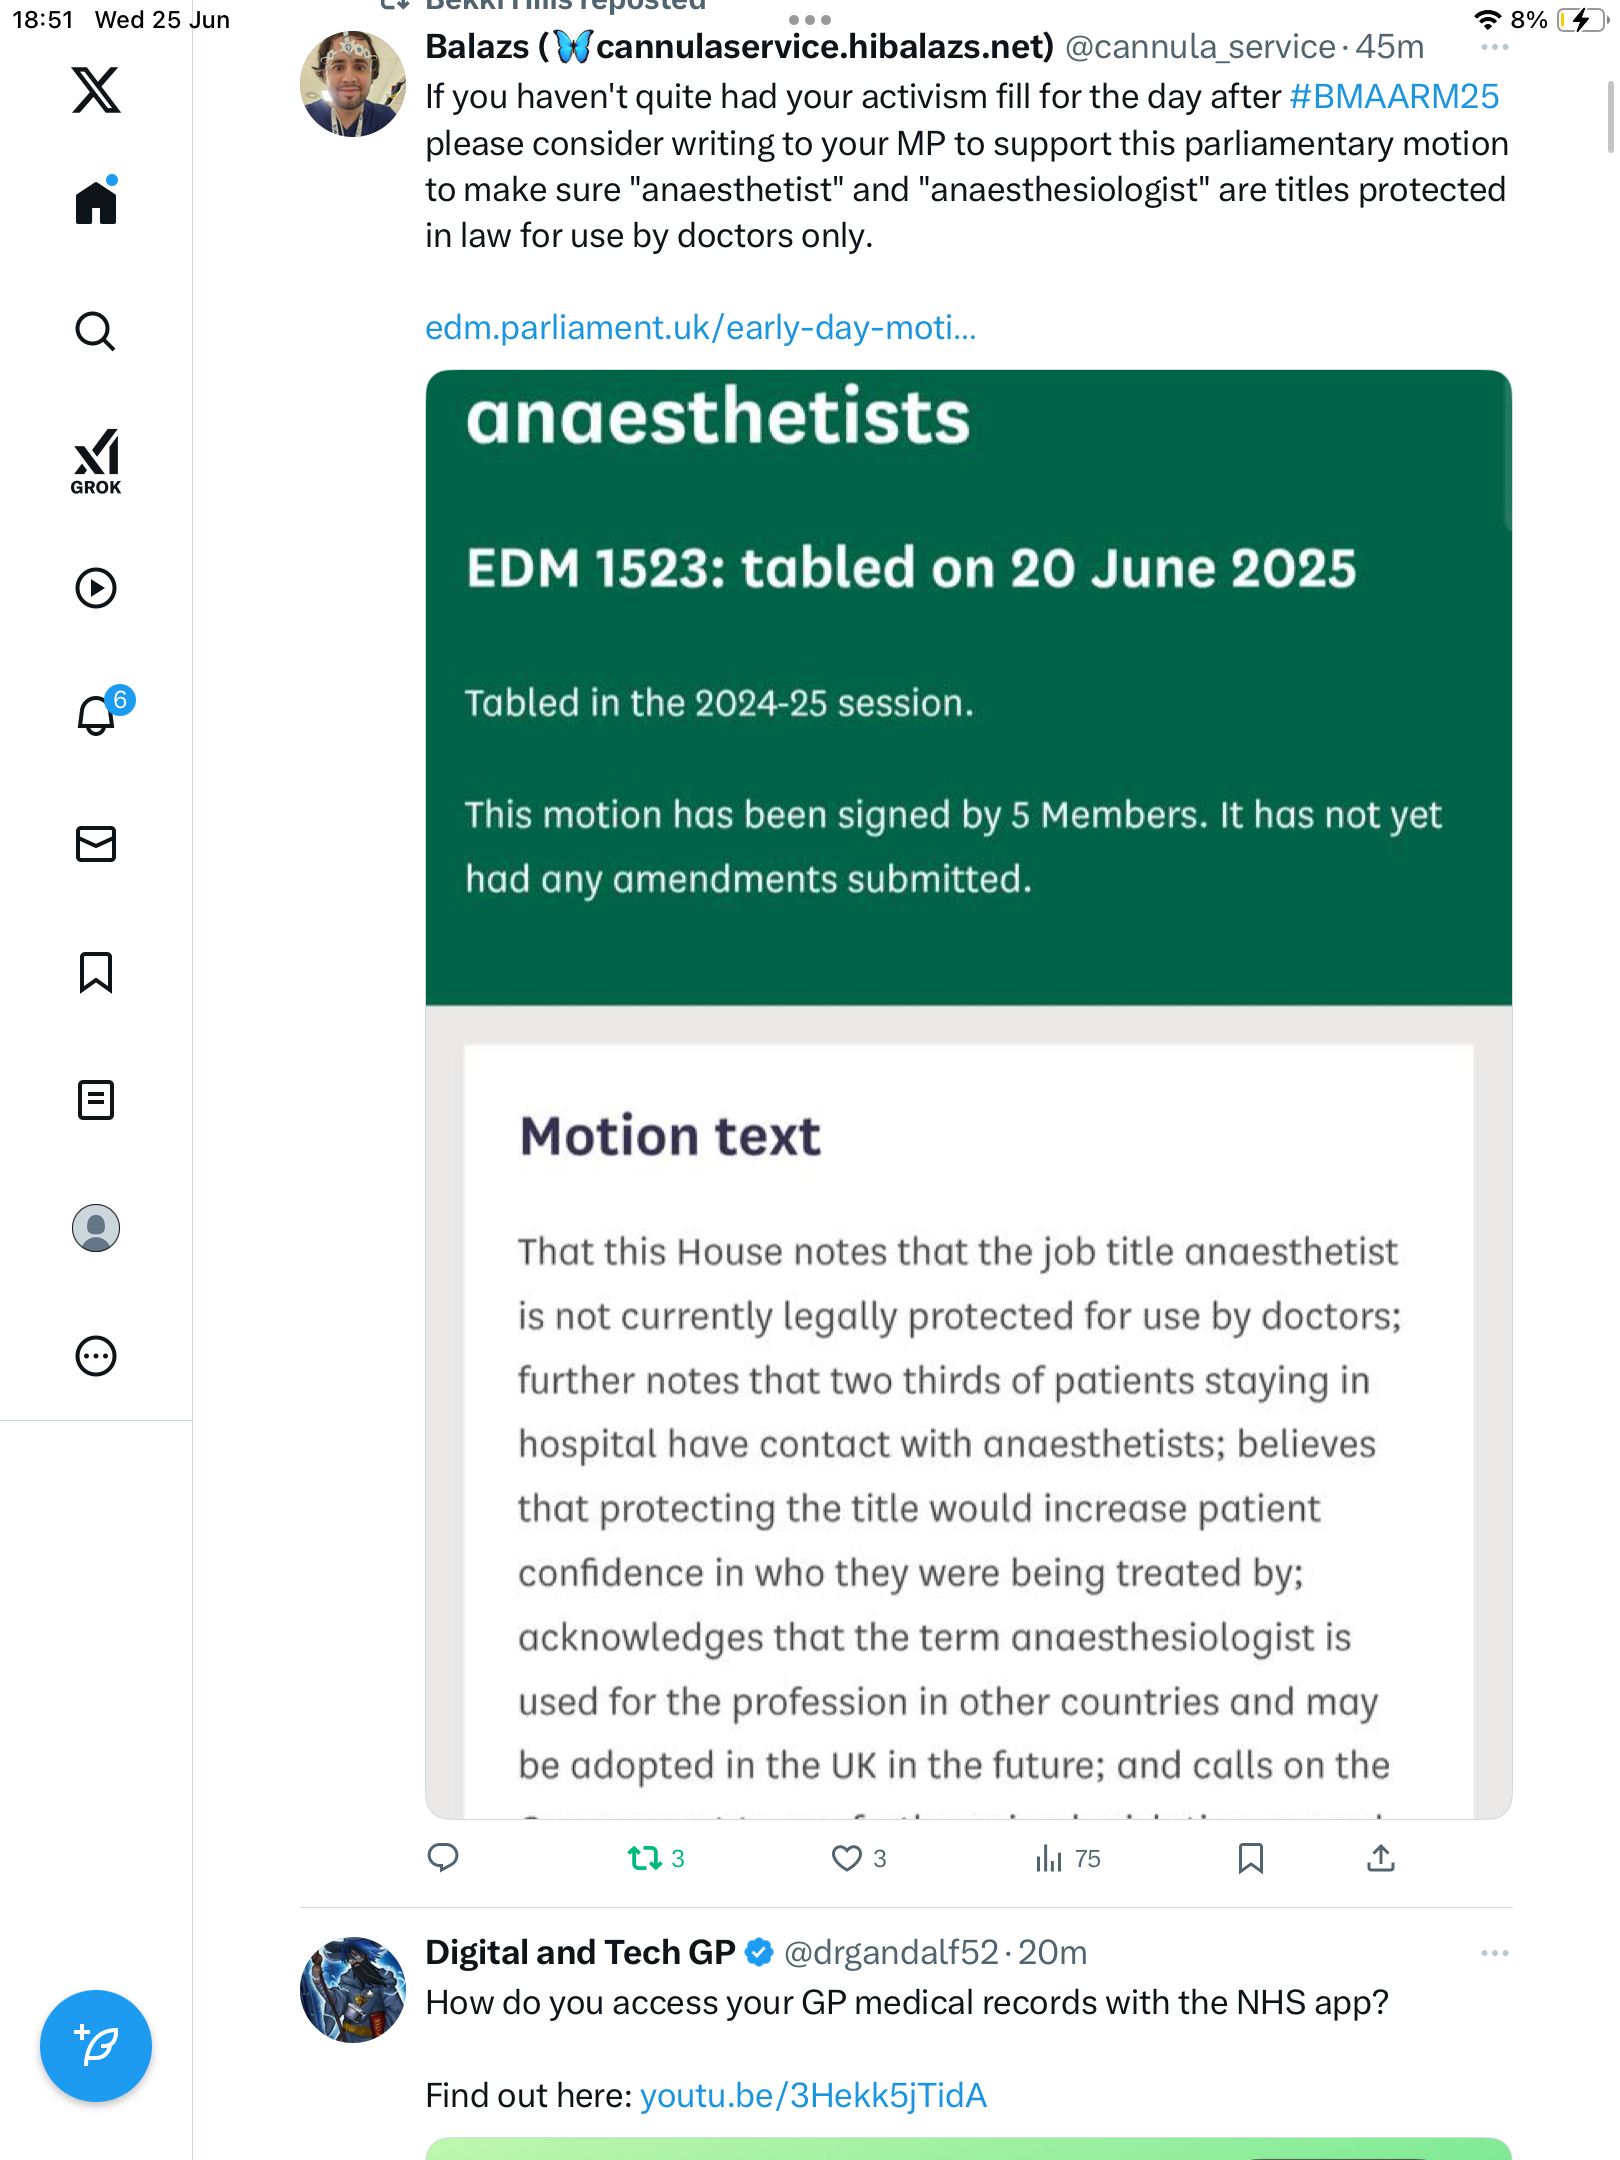Open the Search magnifier icon

click(x=96, y=331)
